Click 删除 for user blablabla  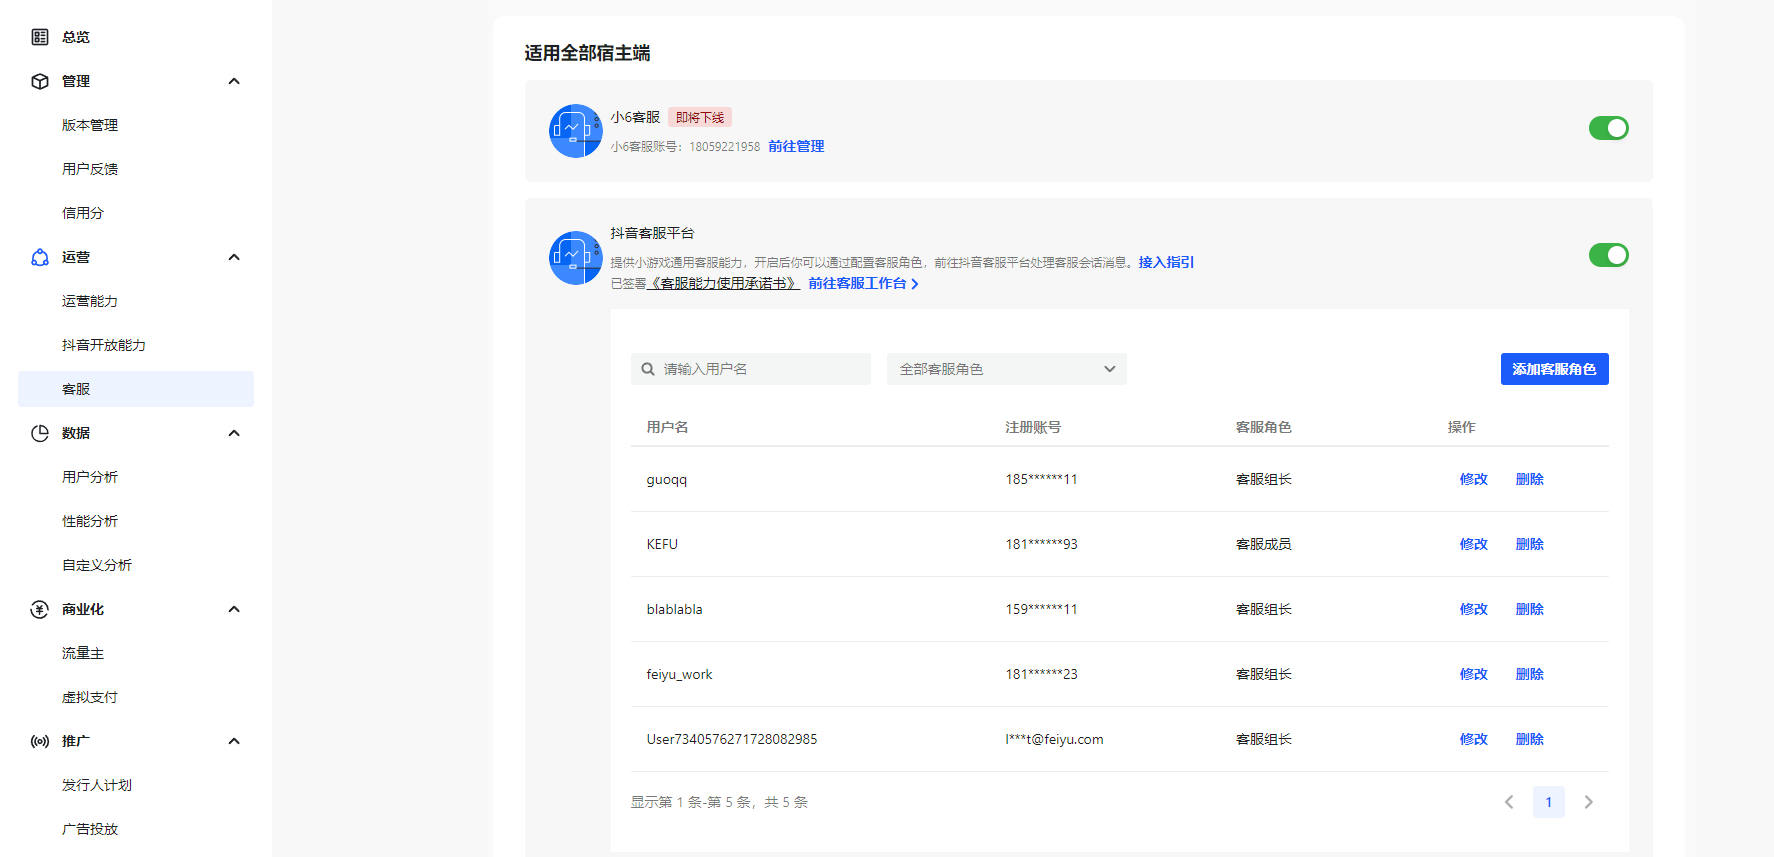pyautogui.click(x=1530, y=609)
